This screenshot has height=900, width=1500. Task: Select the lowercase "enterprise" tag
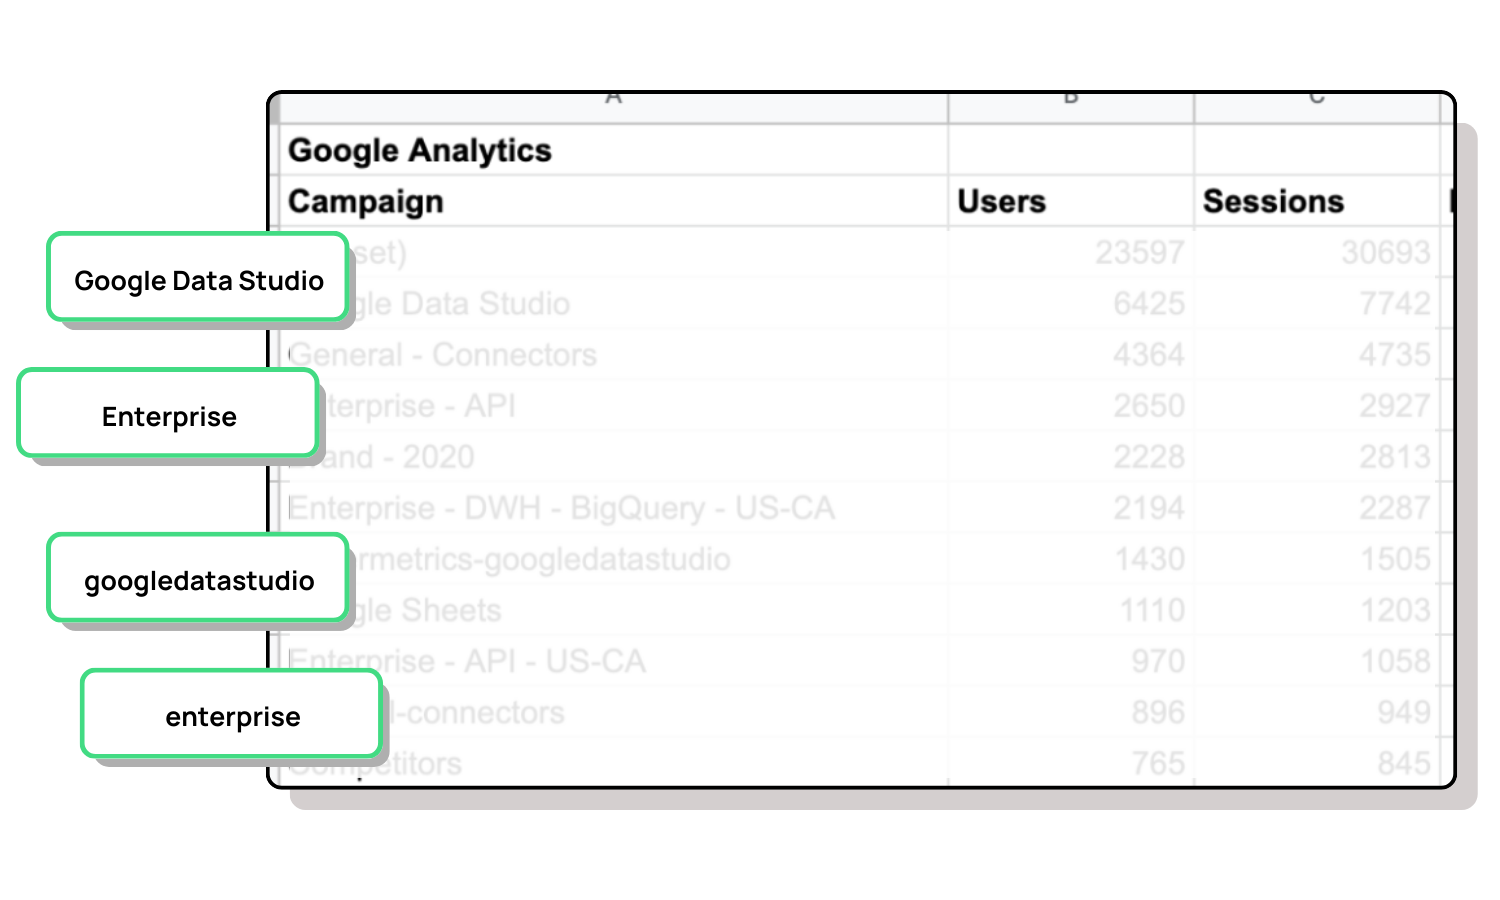[x=232, y=716]
